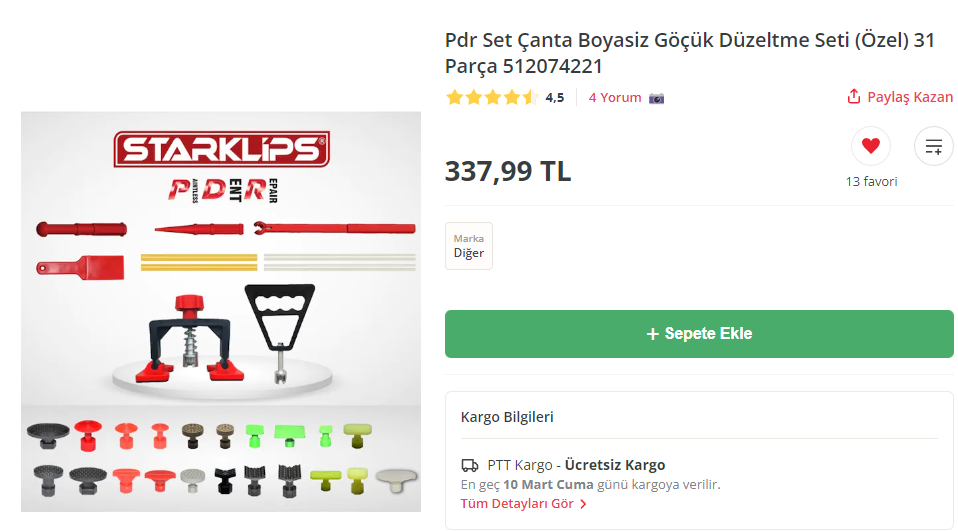Click the 337,99 TL price
The height and width of the screenshot is (531, 958).
click(508, 171)
